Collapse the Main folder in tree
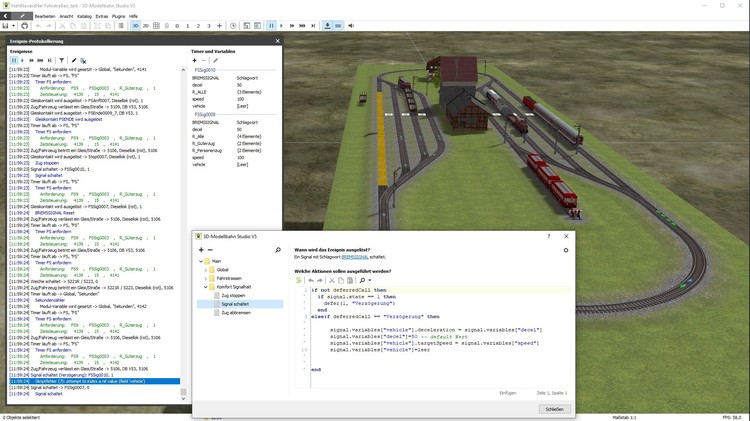The height and width of the screenshot is (421, 750). (x=199, y=260)
